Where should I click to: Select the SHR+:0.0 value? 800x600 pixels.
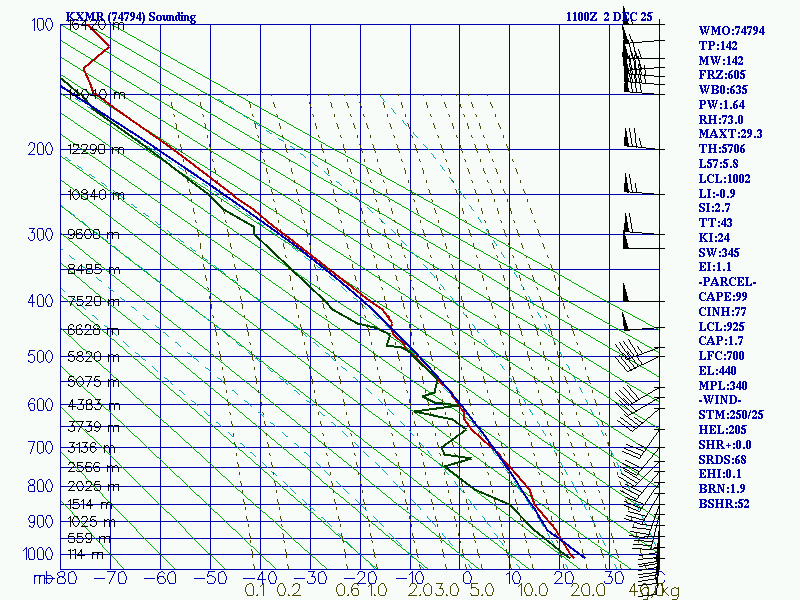725,444
